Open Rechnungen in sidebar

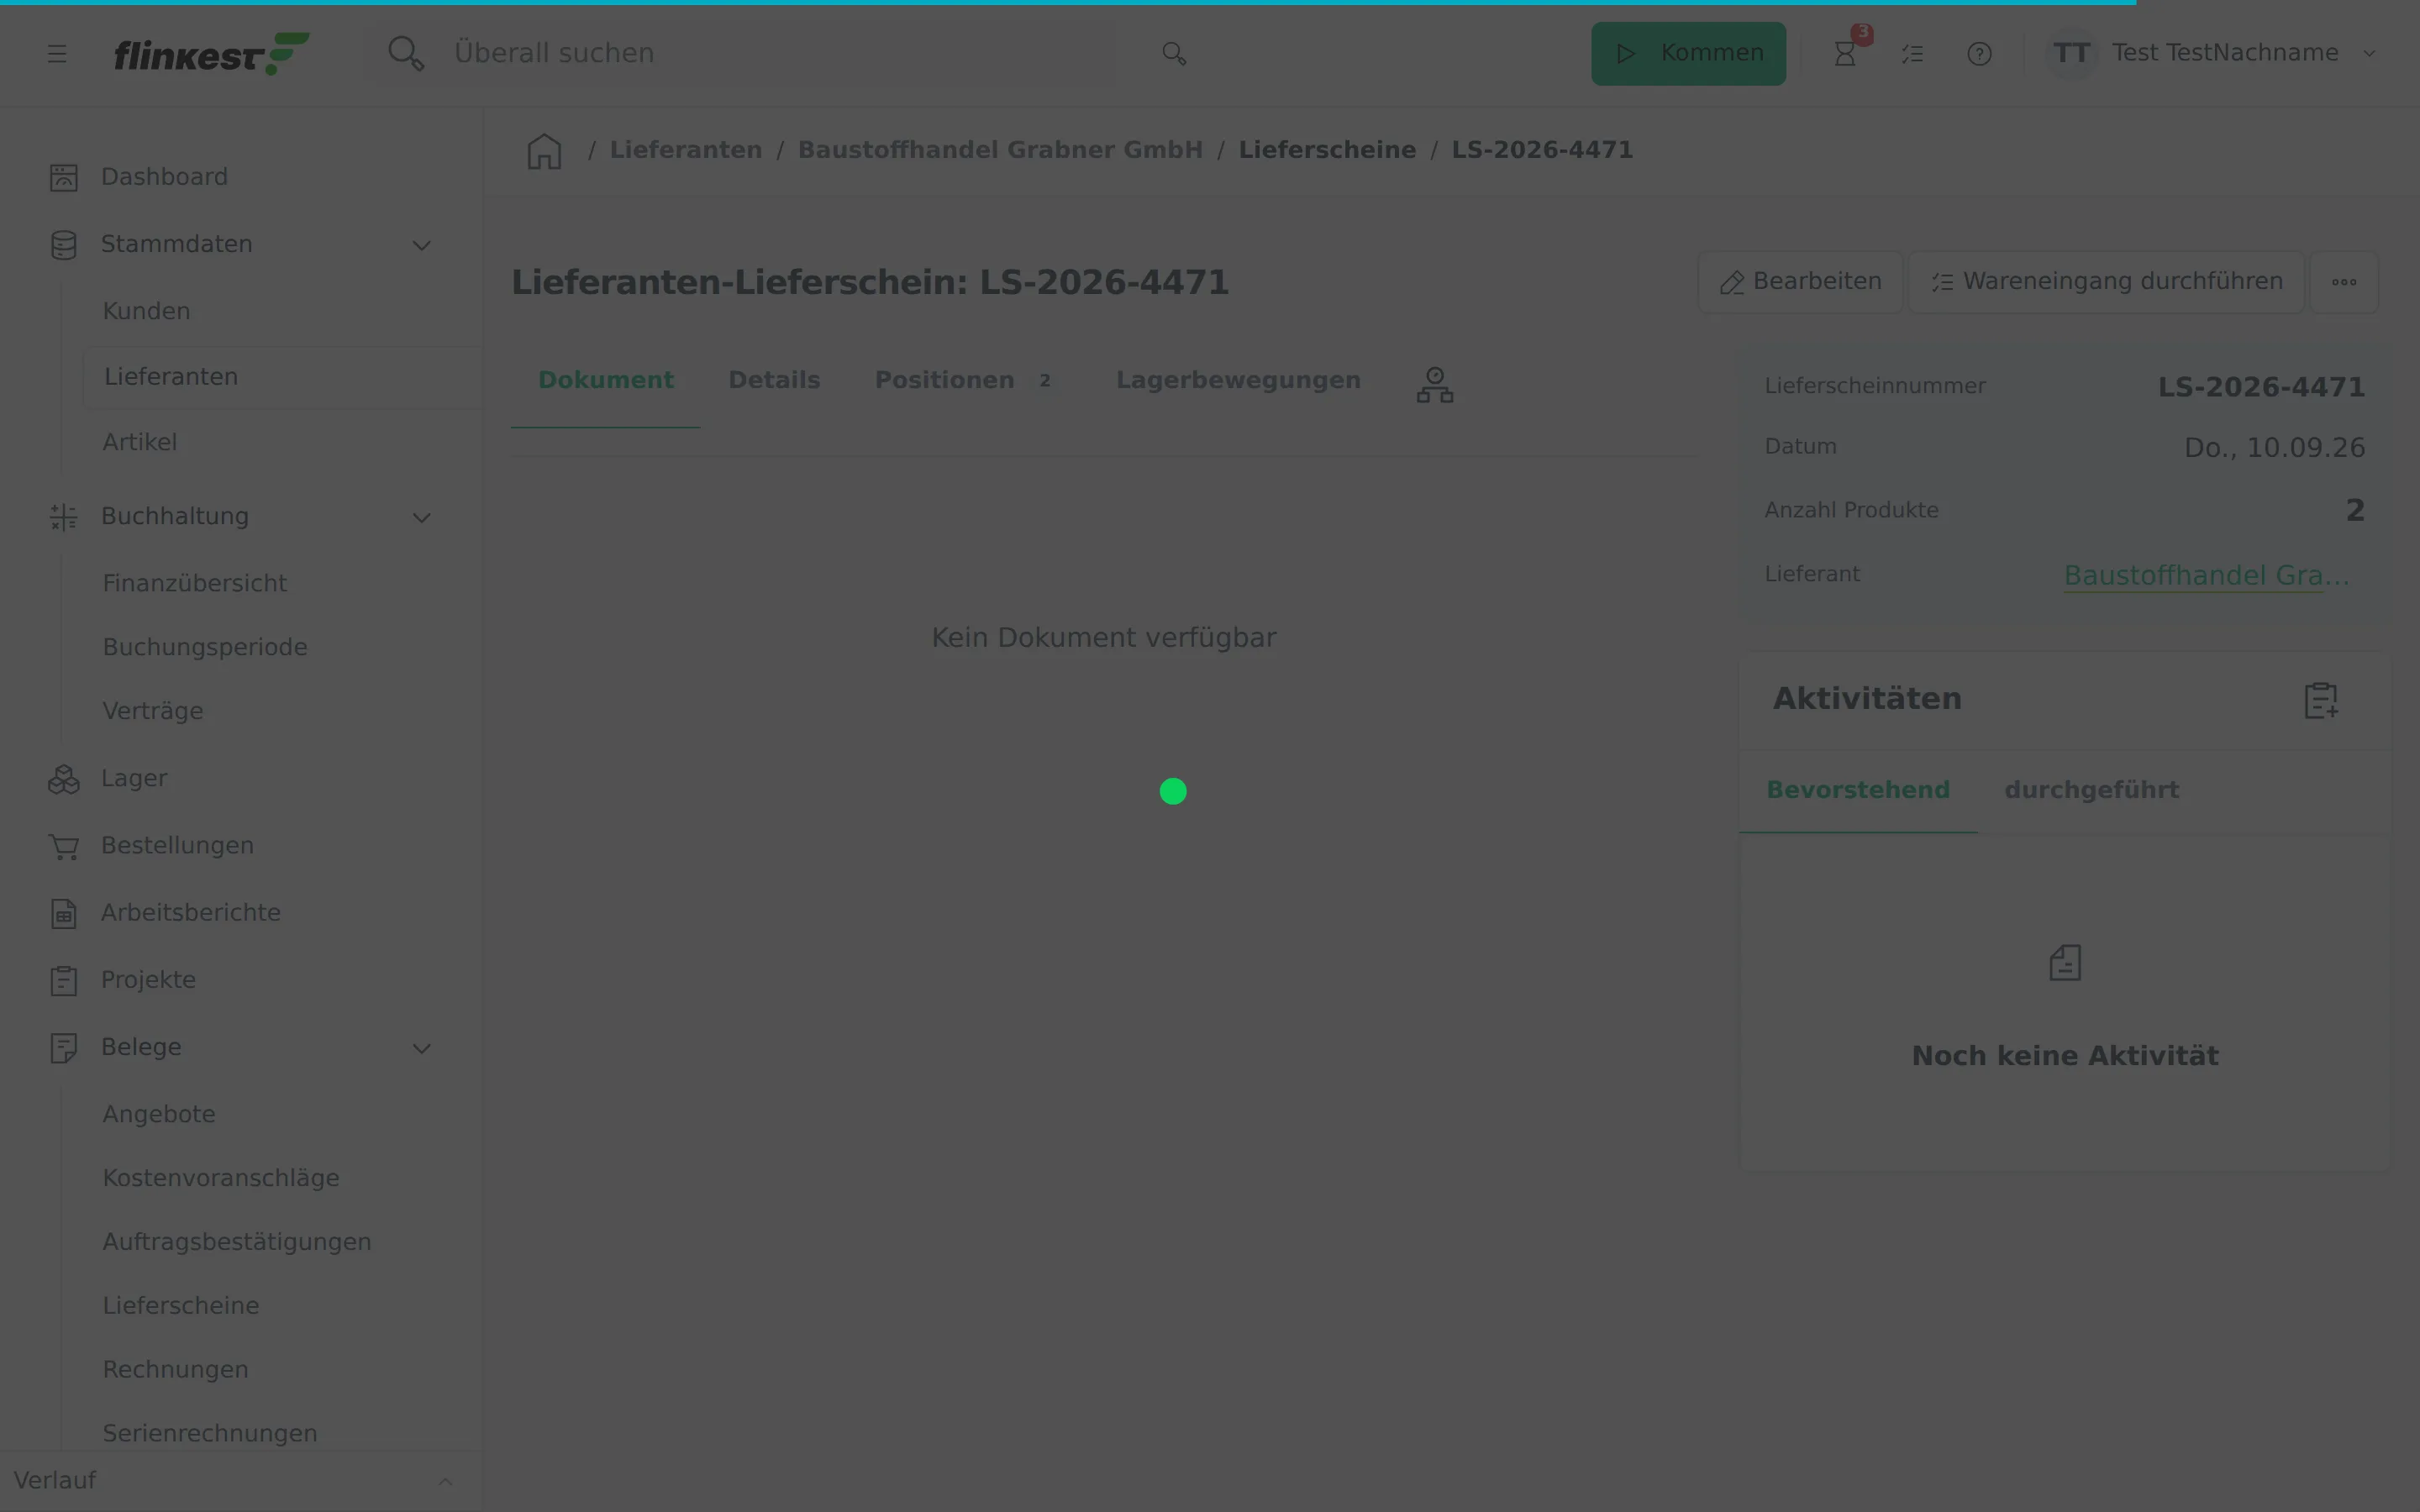tap(176, 1370)
